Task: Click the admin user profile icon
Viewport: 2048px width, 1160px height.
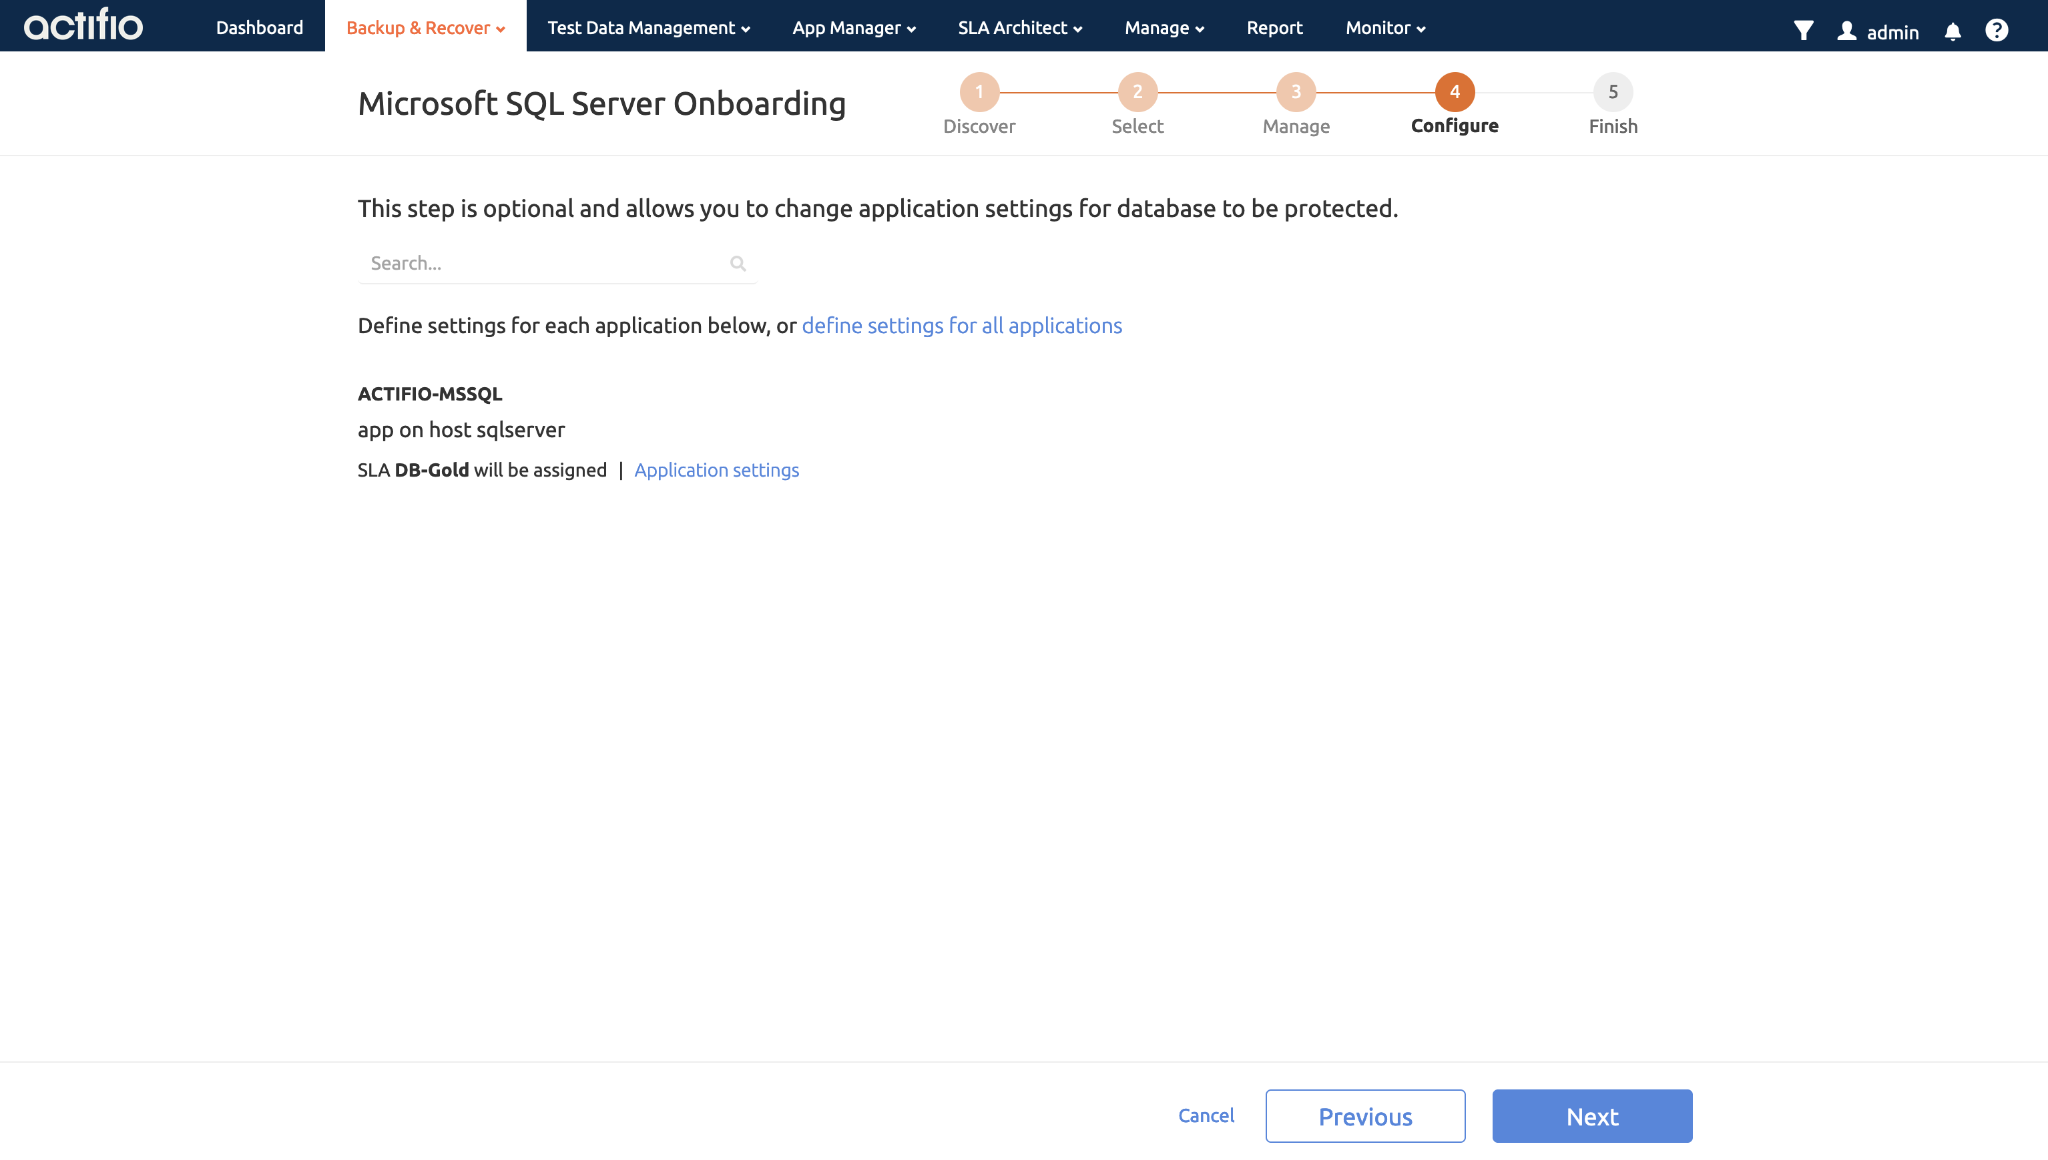Action: (1847, 31)
